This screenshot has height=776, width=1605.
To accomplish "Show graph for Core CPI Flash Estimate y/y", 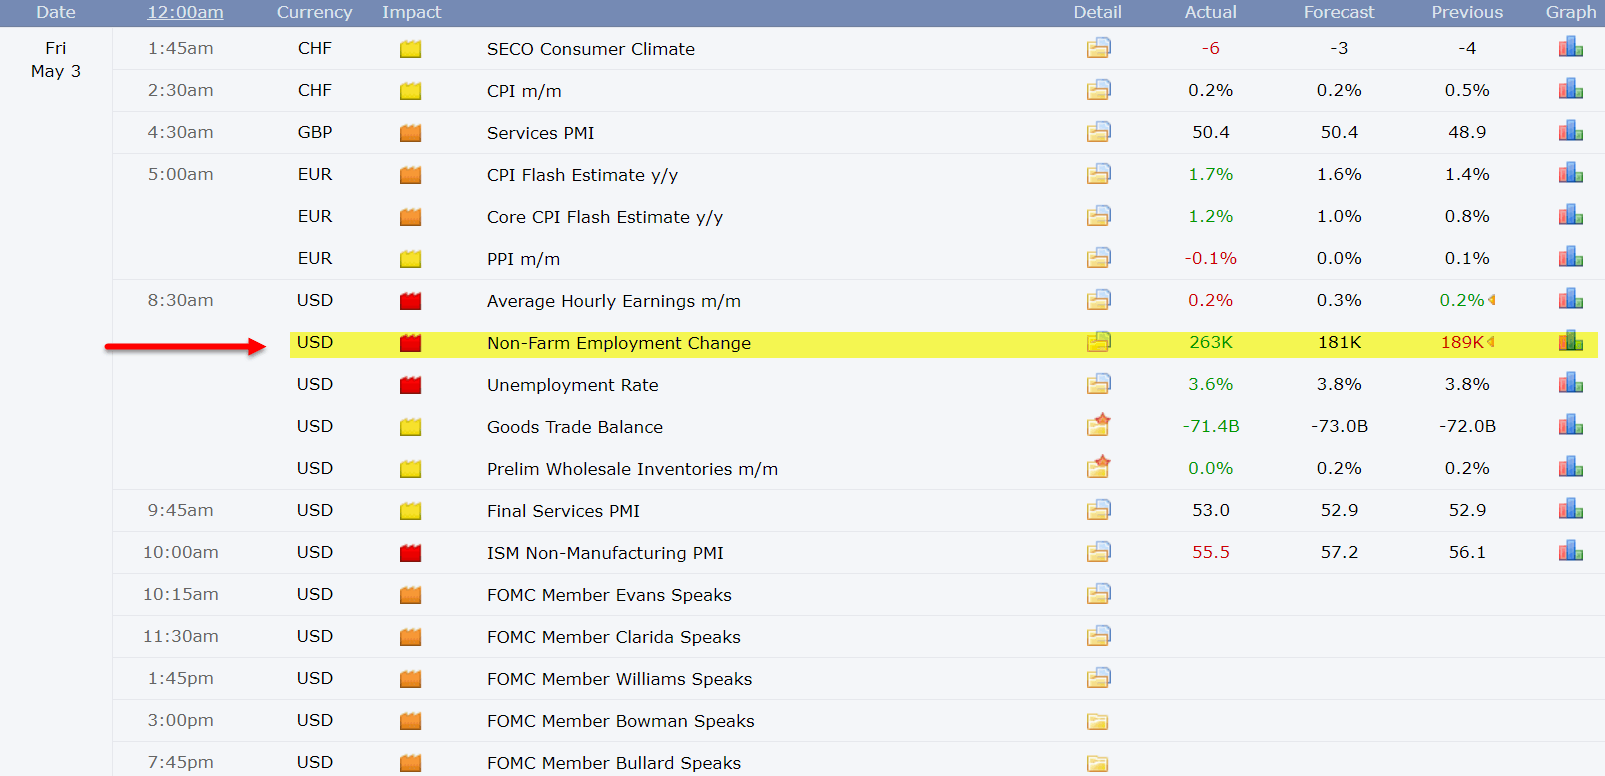I will [x=1570, y=215].
